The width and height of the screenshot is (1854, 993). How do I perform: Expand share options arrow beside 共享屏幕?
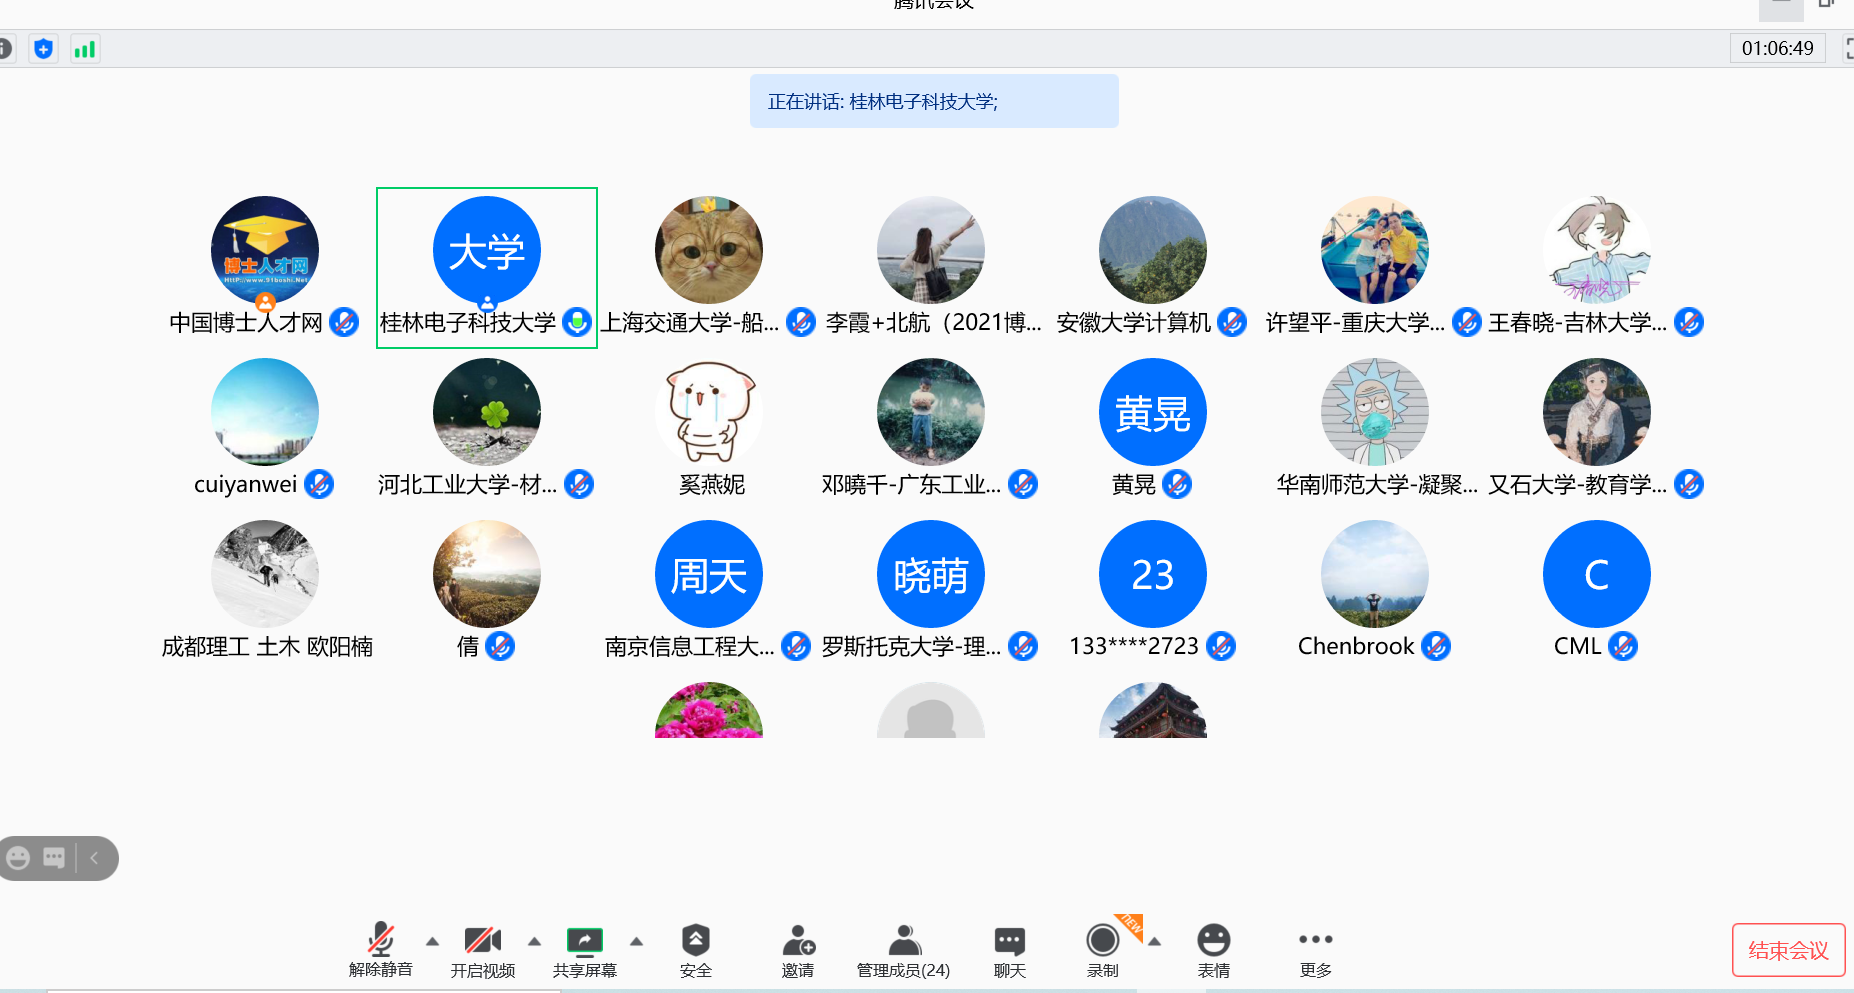point(636,941)
